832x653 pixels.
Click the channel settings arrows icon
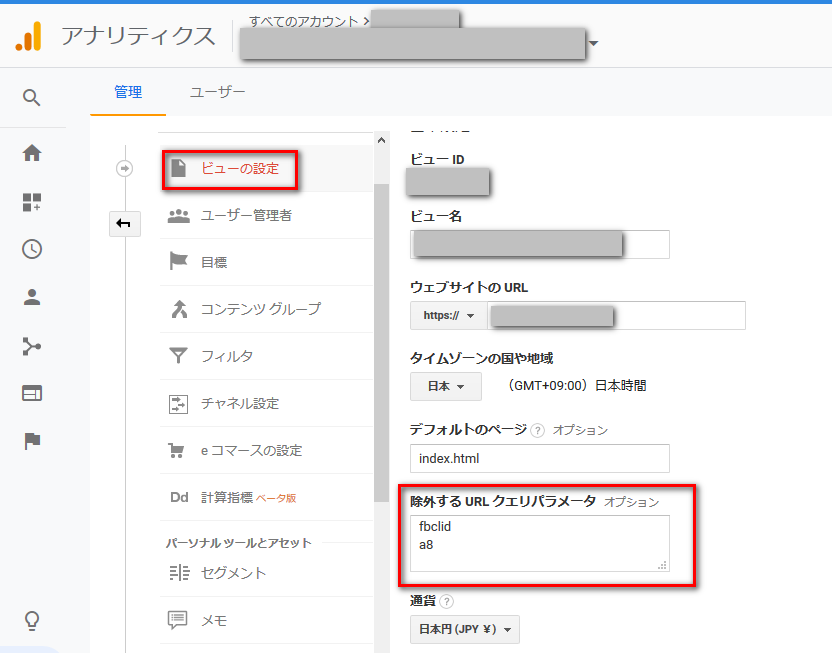pyautogui.click(x=178, y=404)
